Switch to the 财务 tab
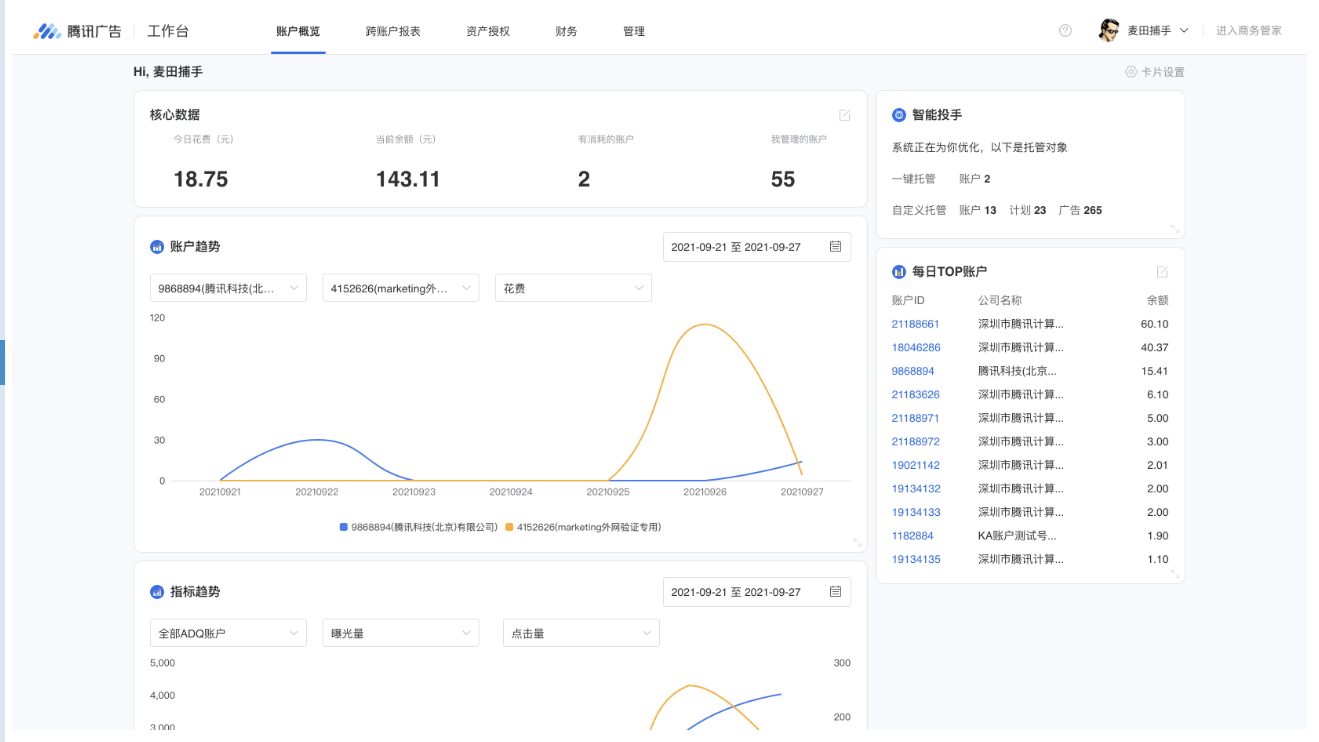 point(566,31)
